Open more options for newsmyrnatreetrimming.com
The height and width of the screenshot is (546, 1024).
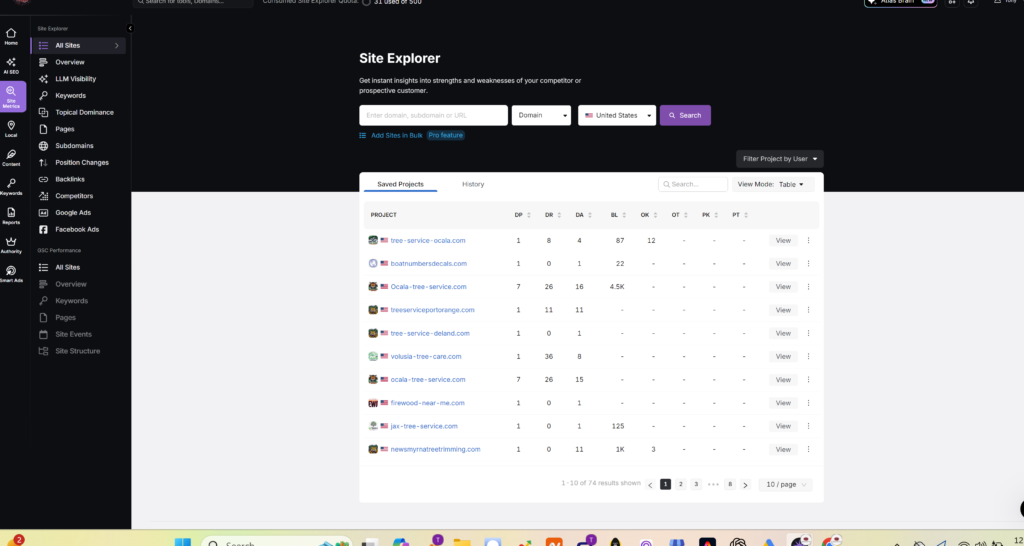coord(808,449)
